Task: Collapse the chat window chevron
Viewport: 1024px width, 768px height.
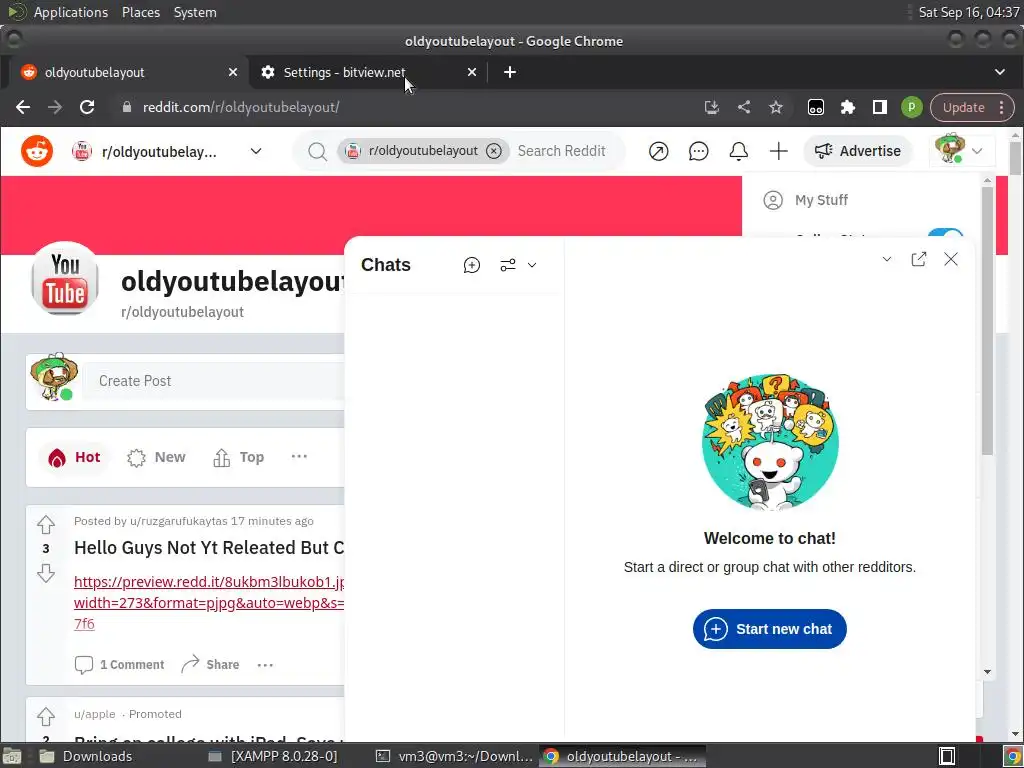Action: [x=886, y=259]
